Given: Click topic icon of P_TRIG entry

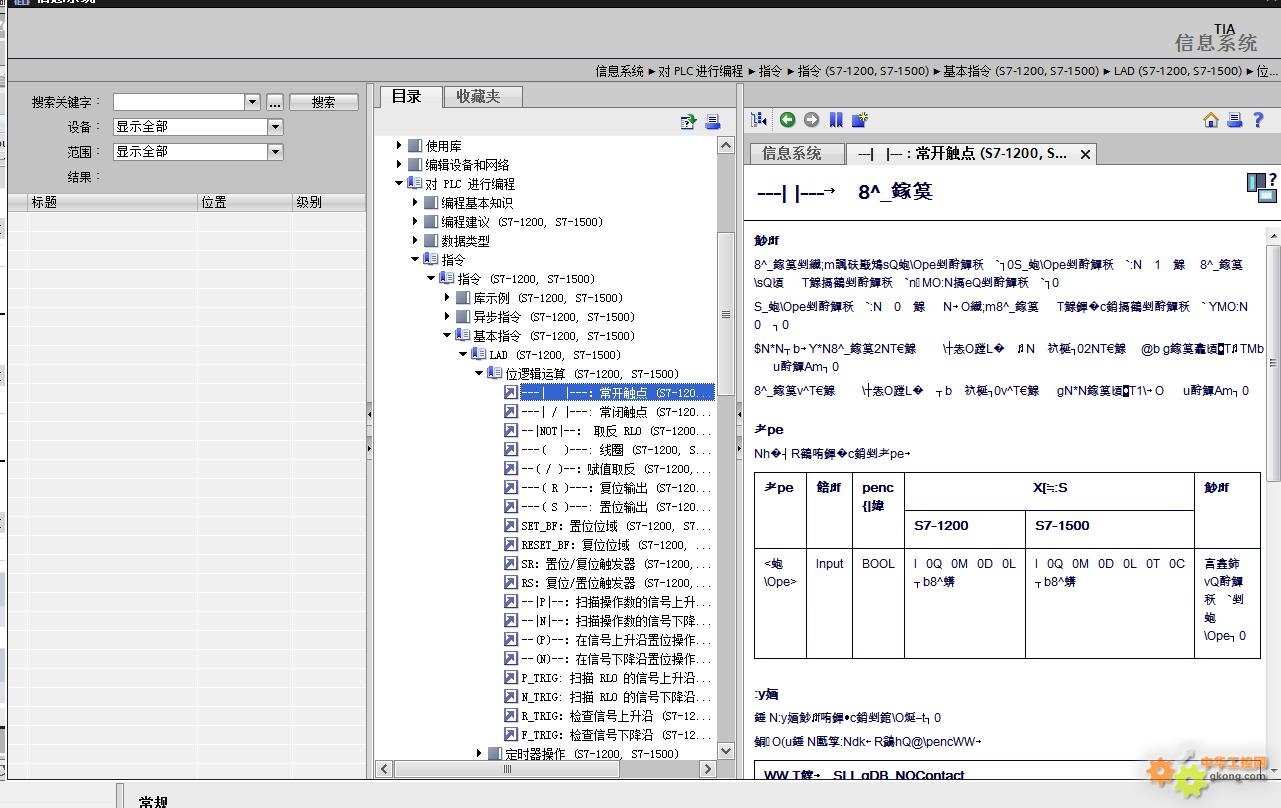Looking at the screenshot, I should click(x=511, y=678).
